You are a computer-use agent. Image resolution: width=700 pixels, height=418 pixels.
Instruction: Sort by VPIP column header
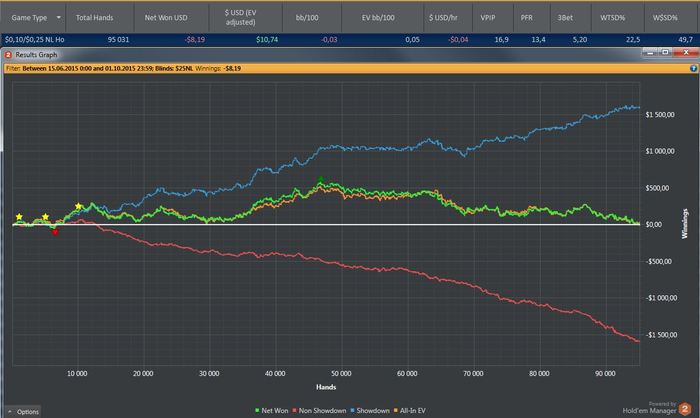click(x=488, y=18)
